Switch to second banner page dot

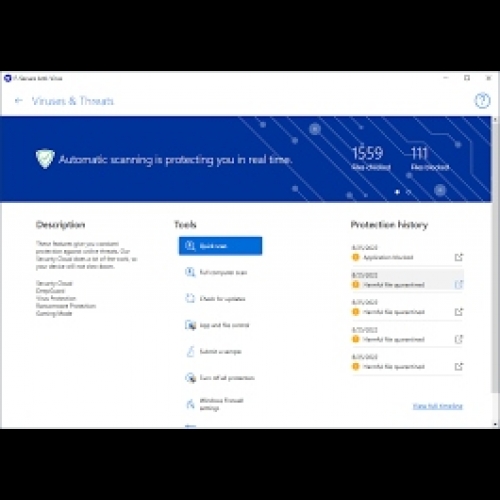(408, 192)
